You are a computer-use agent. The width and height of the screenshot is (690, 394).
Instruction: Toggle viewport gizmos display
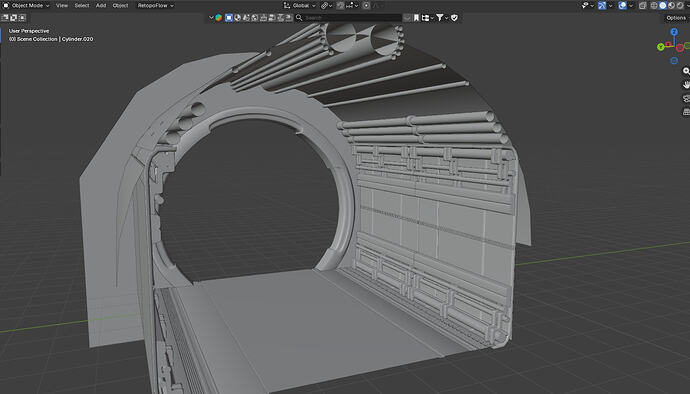click(x=602, y=6)
